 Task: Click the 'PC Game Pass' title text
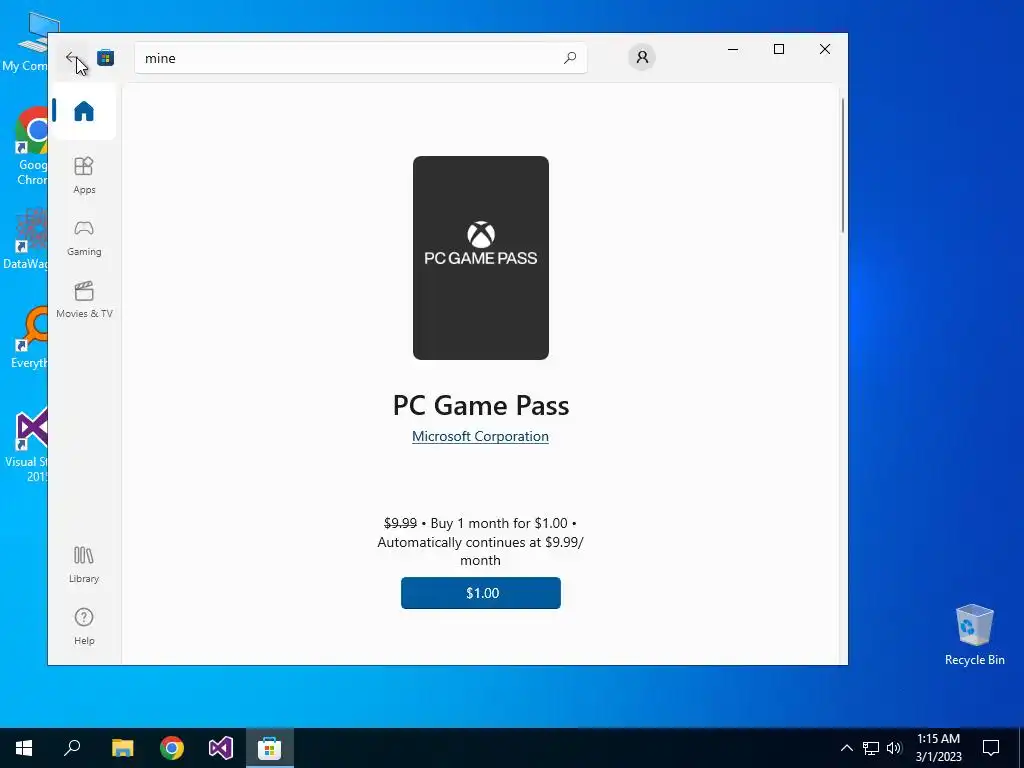pos(481,405)
